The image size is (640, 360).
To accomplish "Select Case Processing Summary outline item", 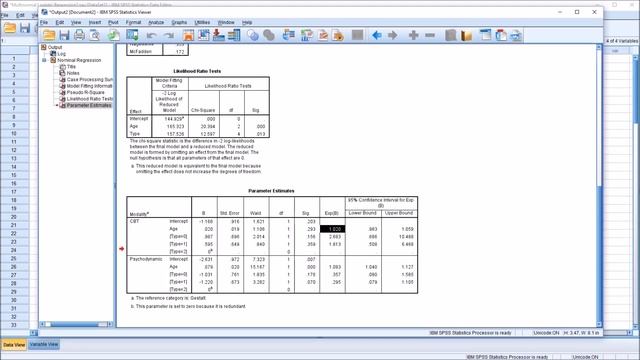I will pos(90,80).
